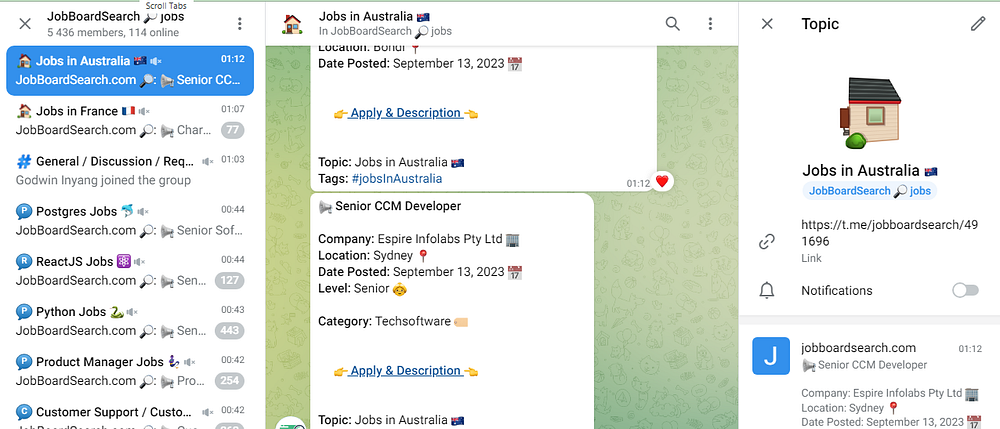Image resolution: width=1000 pixels, height=429 pixels.
Task: Click muted speaker icon on ReactJS Jobs
Action: (x=140, y=262)
